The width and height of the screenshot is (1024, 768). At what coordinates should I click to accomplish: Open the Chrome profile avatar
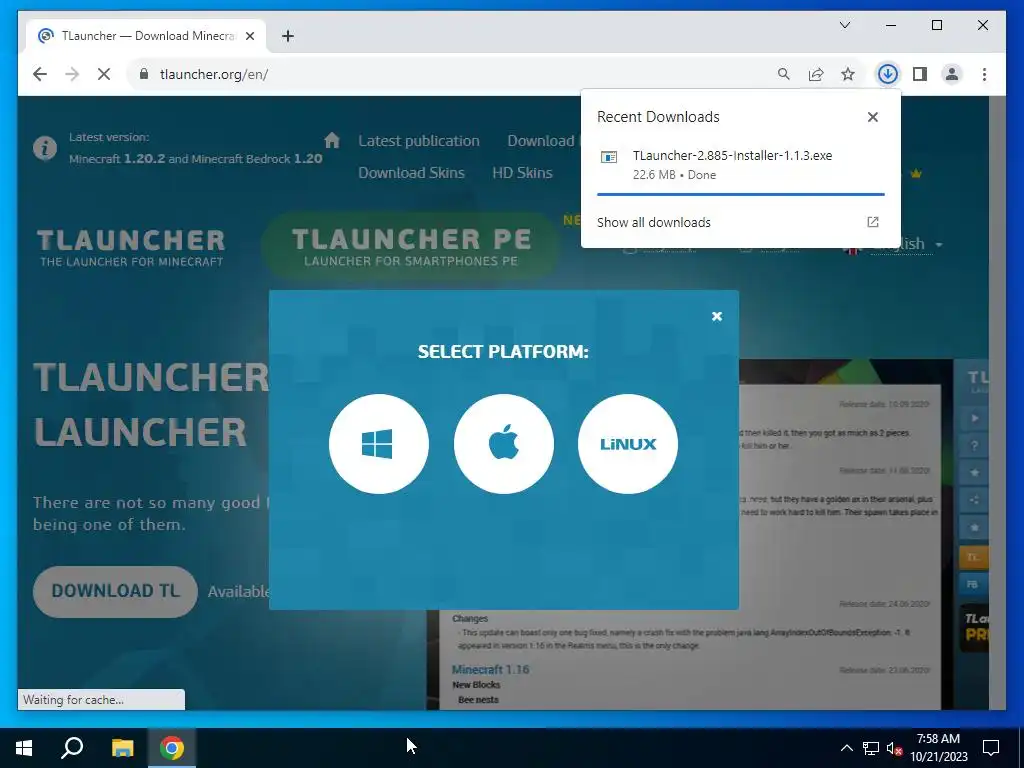pyautogui.click(x=952, y=74)
